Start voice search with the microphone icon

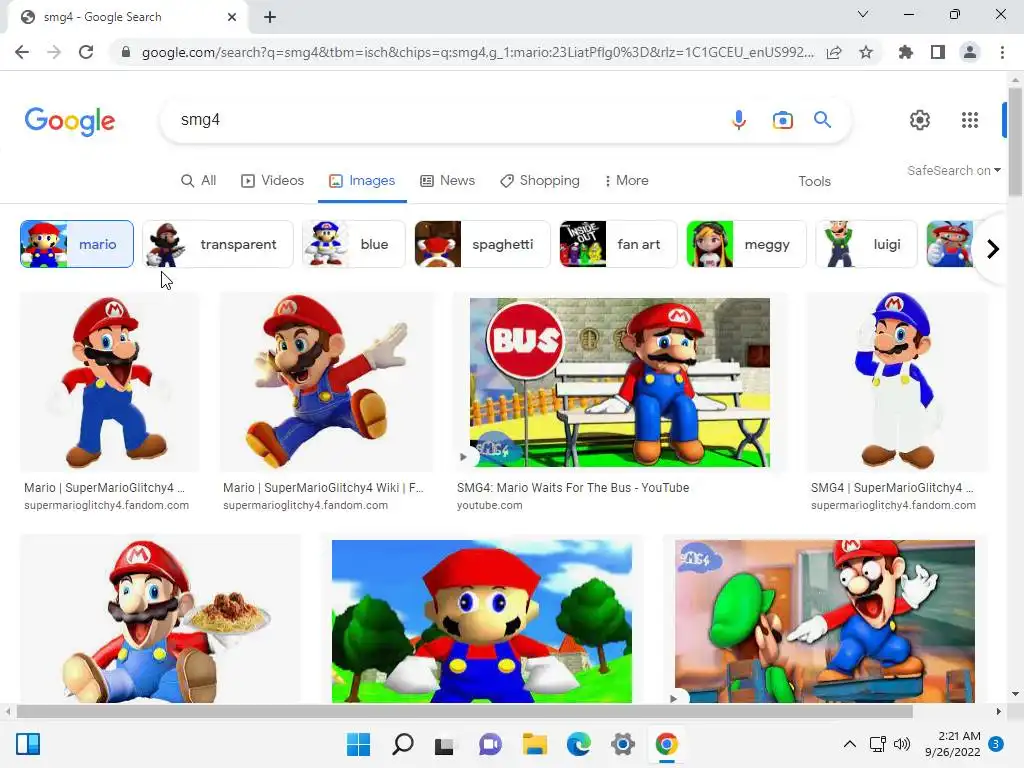tap(739, 120)
